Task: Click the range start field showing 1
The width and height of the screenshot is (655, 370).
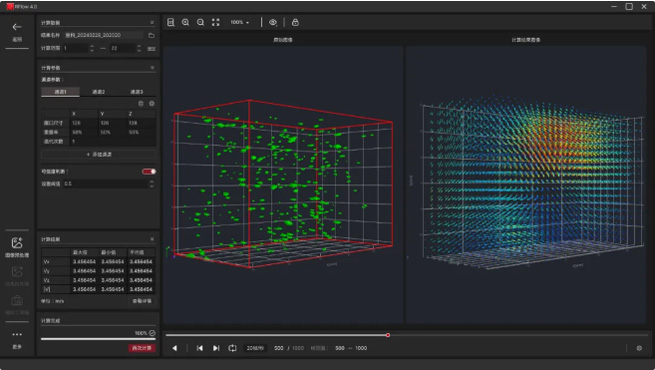Action: 75,48
